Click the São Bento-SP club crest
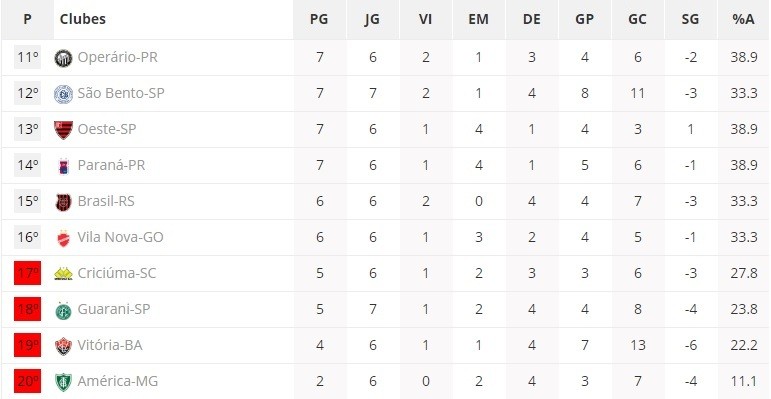The width and height of the screenshot is (771, 399). tap(63, 94)
